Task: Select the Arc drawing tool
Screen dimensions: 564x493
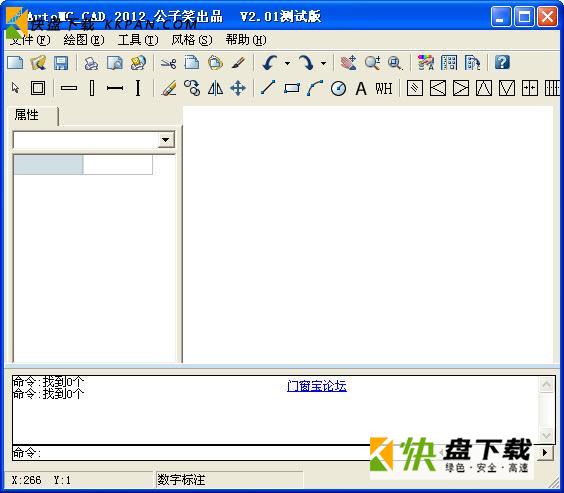Action: 315,88
